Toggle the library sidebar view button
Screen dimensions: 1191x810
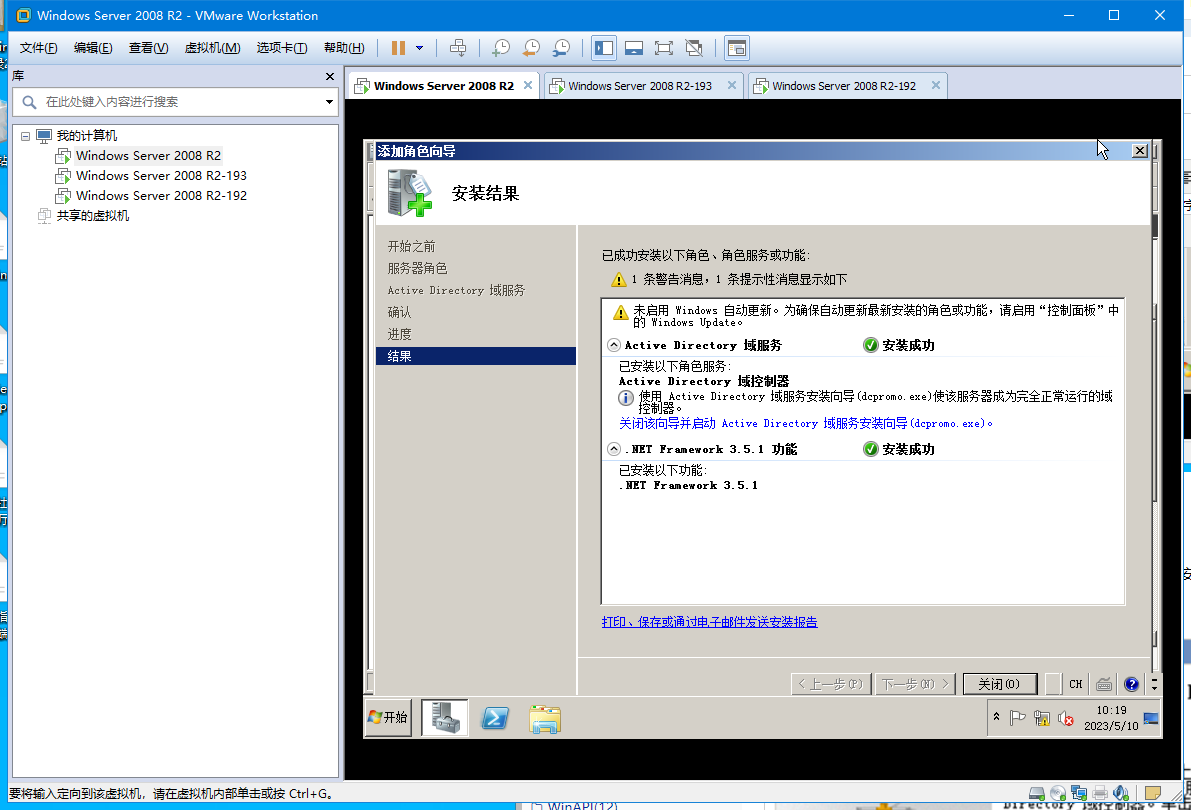604,48
